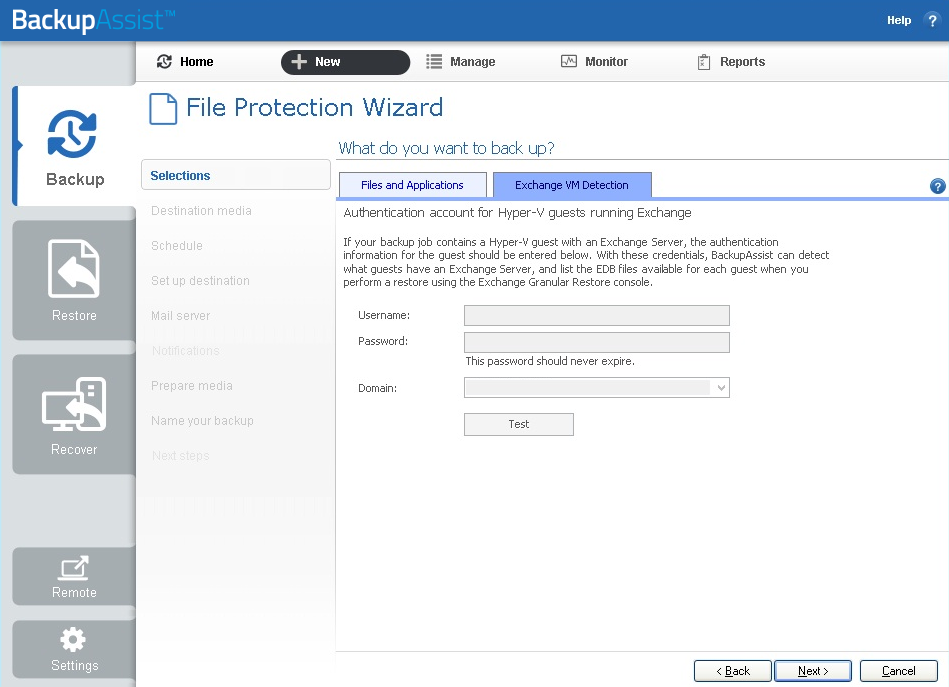Open the Manage menu
949x687 pixels.
473,62
